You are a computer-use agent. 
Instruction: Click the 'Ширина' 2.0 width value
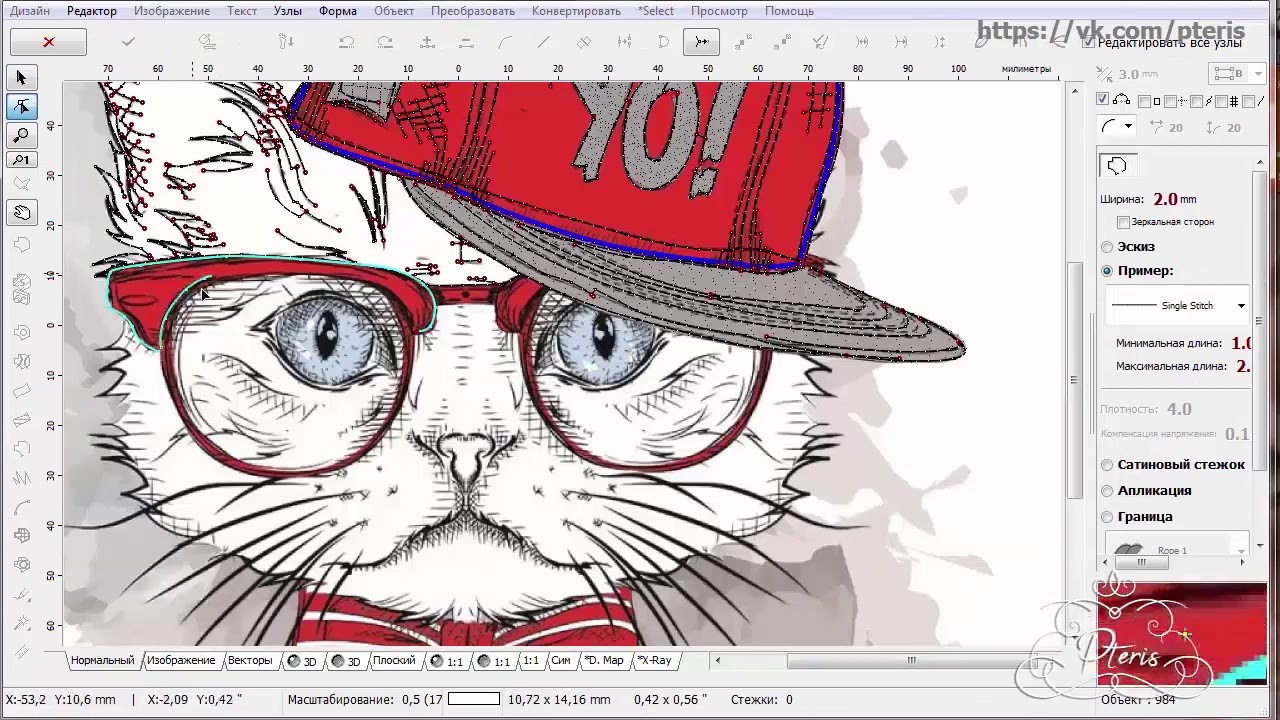[1165, 199]
